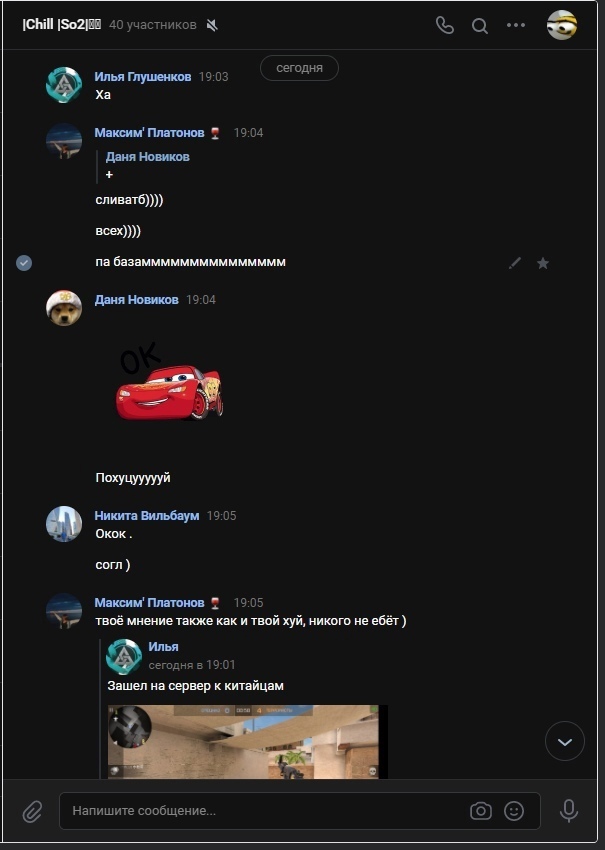Open the emoji smiley picker
Screen dimensions: 605x850
coord(514,811)
